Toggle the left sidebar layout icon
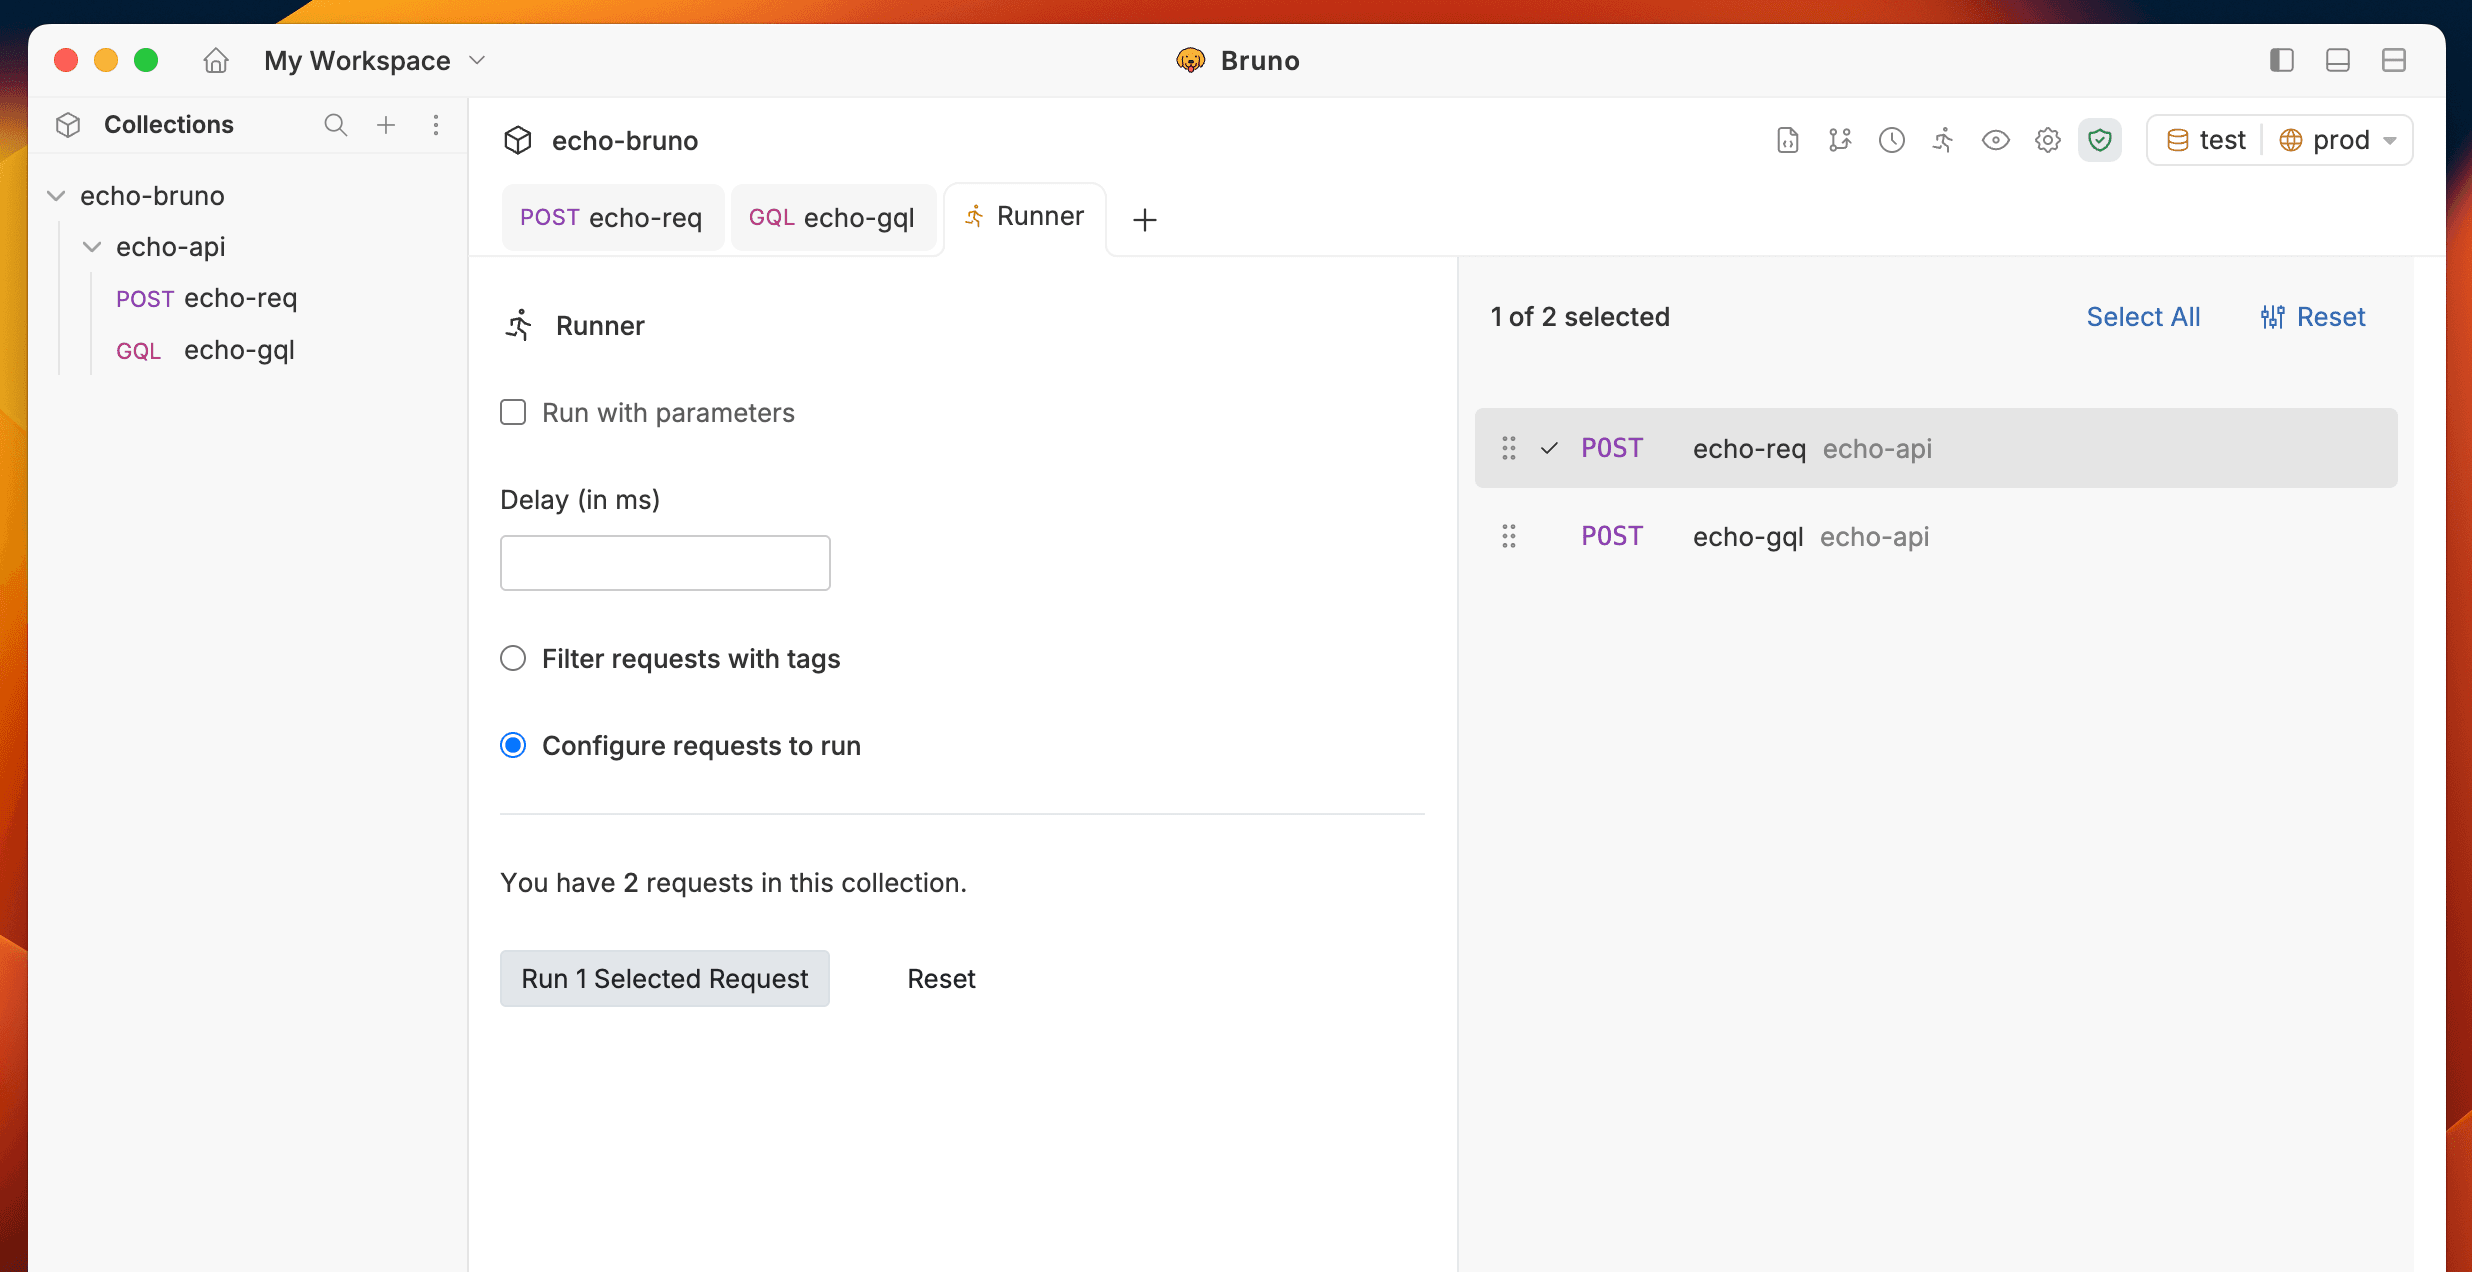 click(x=2281, y=61)
